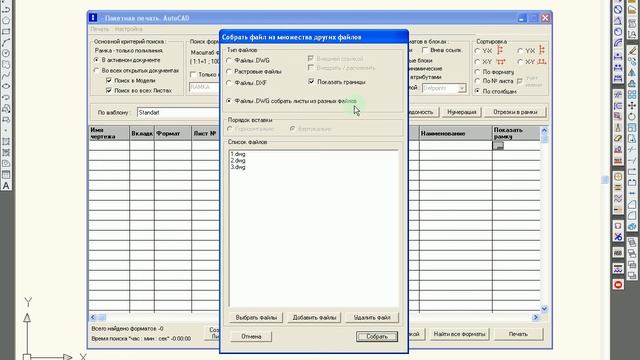Viewport: 640px width, 360px height.
Task: Select the Rotate tool
Action: coord(632,117)
